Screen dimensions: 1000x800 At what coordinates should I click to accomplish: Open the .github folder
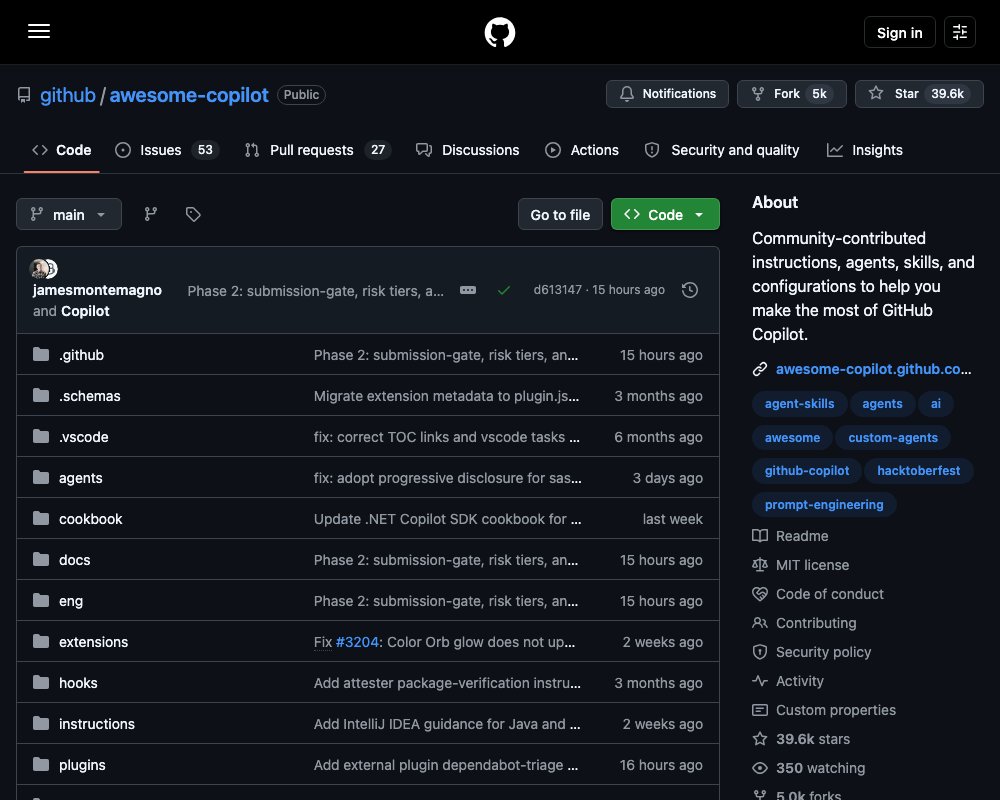[81, 355]
